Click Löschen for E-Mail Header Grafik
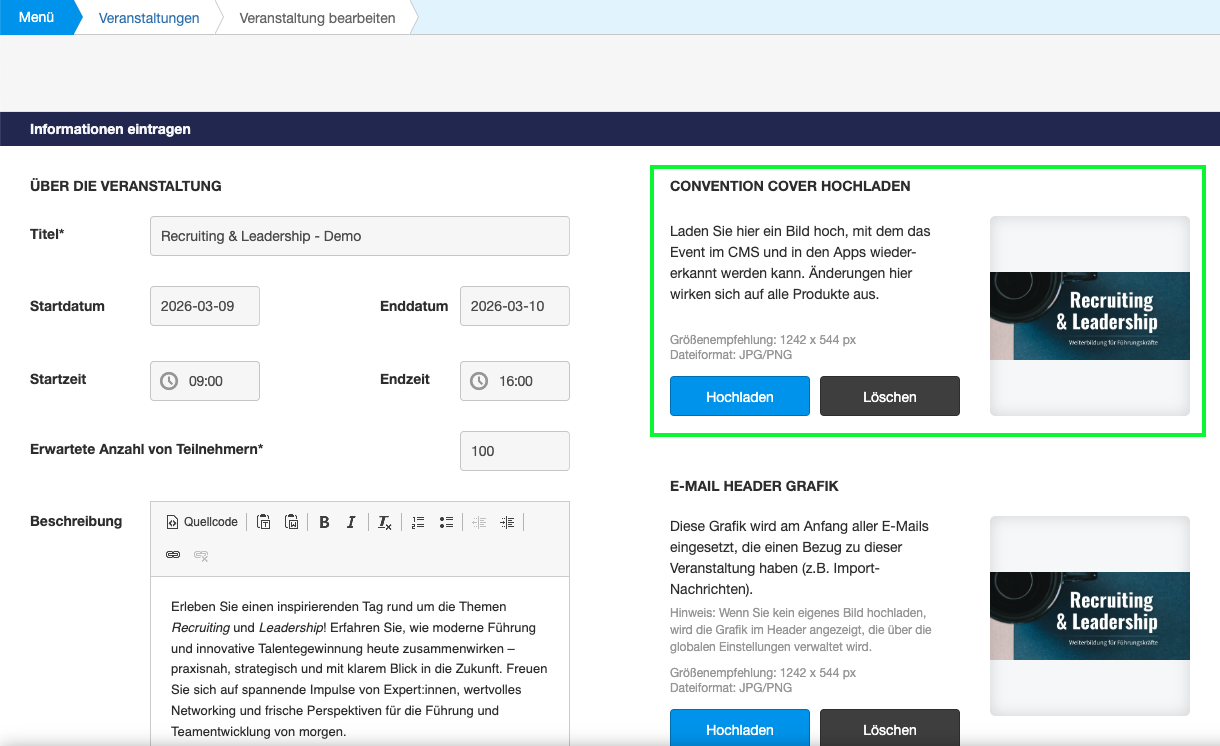The width and height of the screenshot is (1220, 746). point(890,728)
